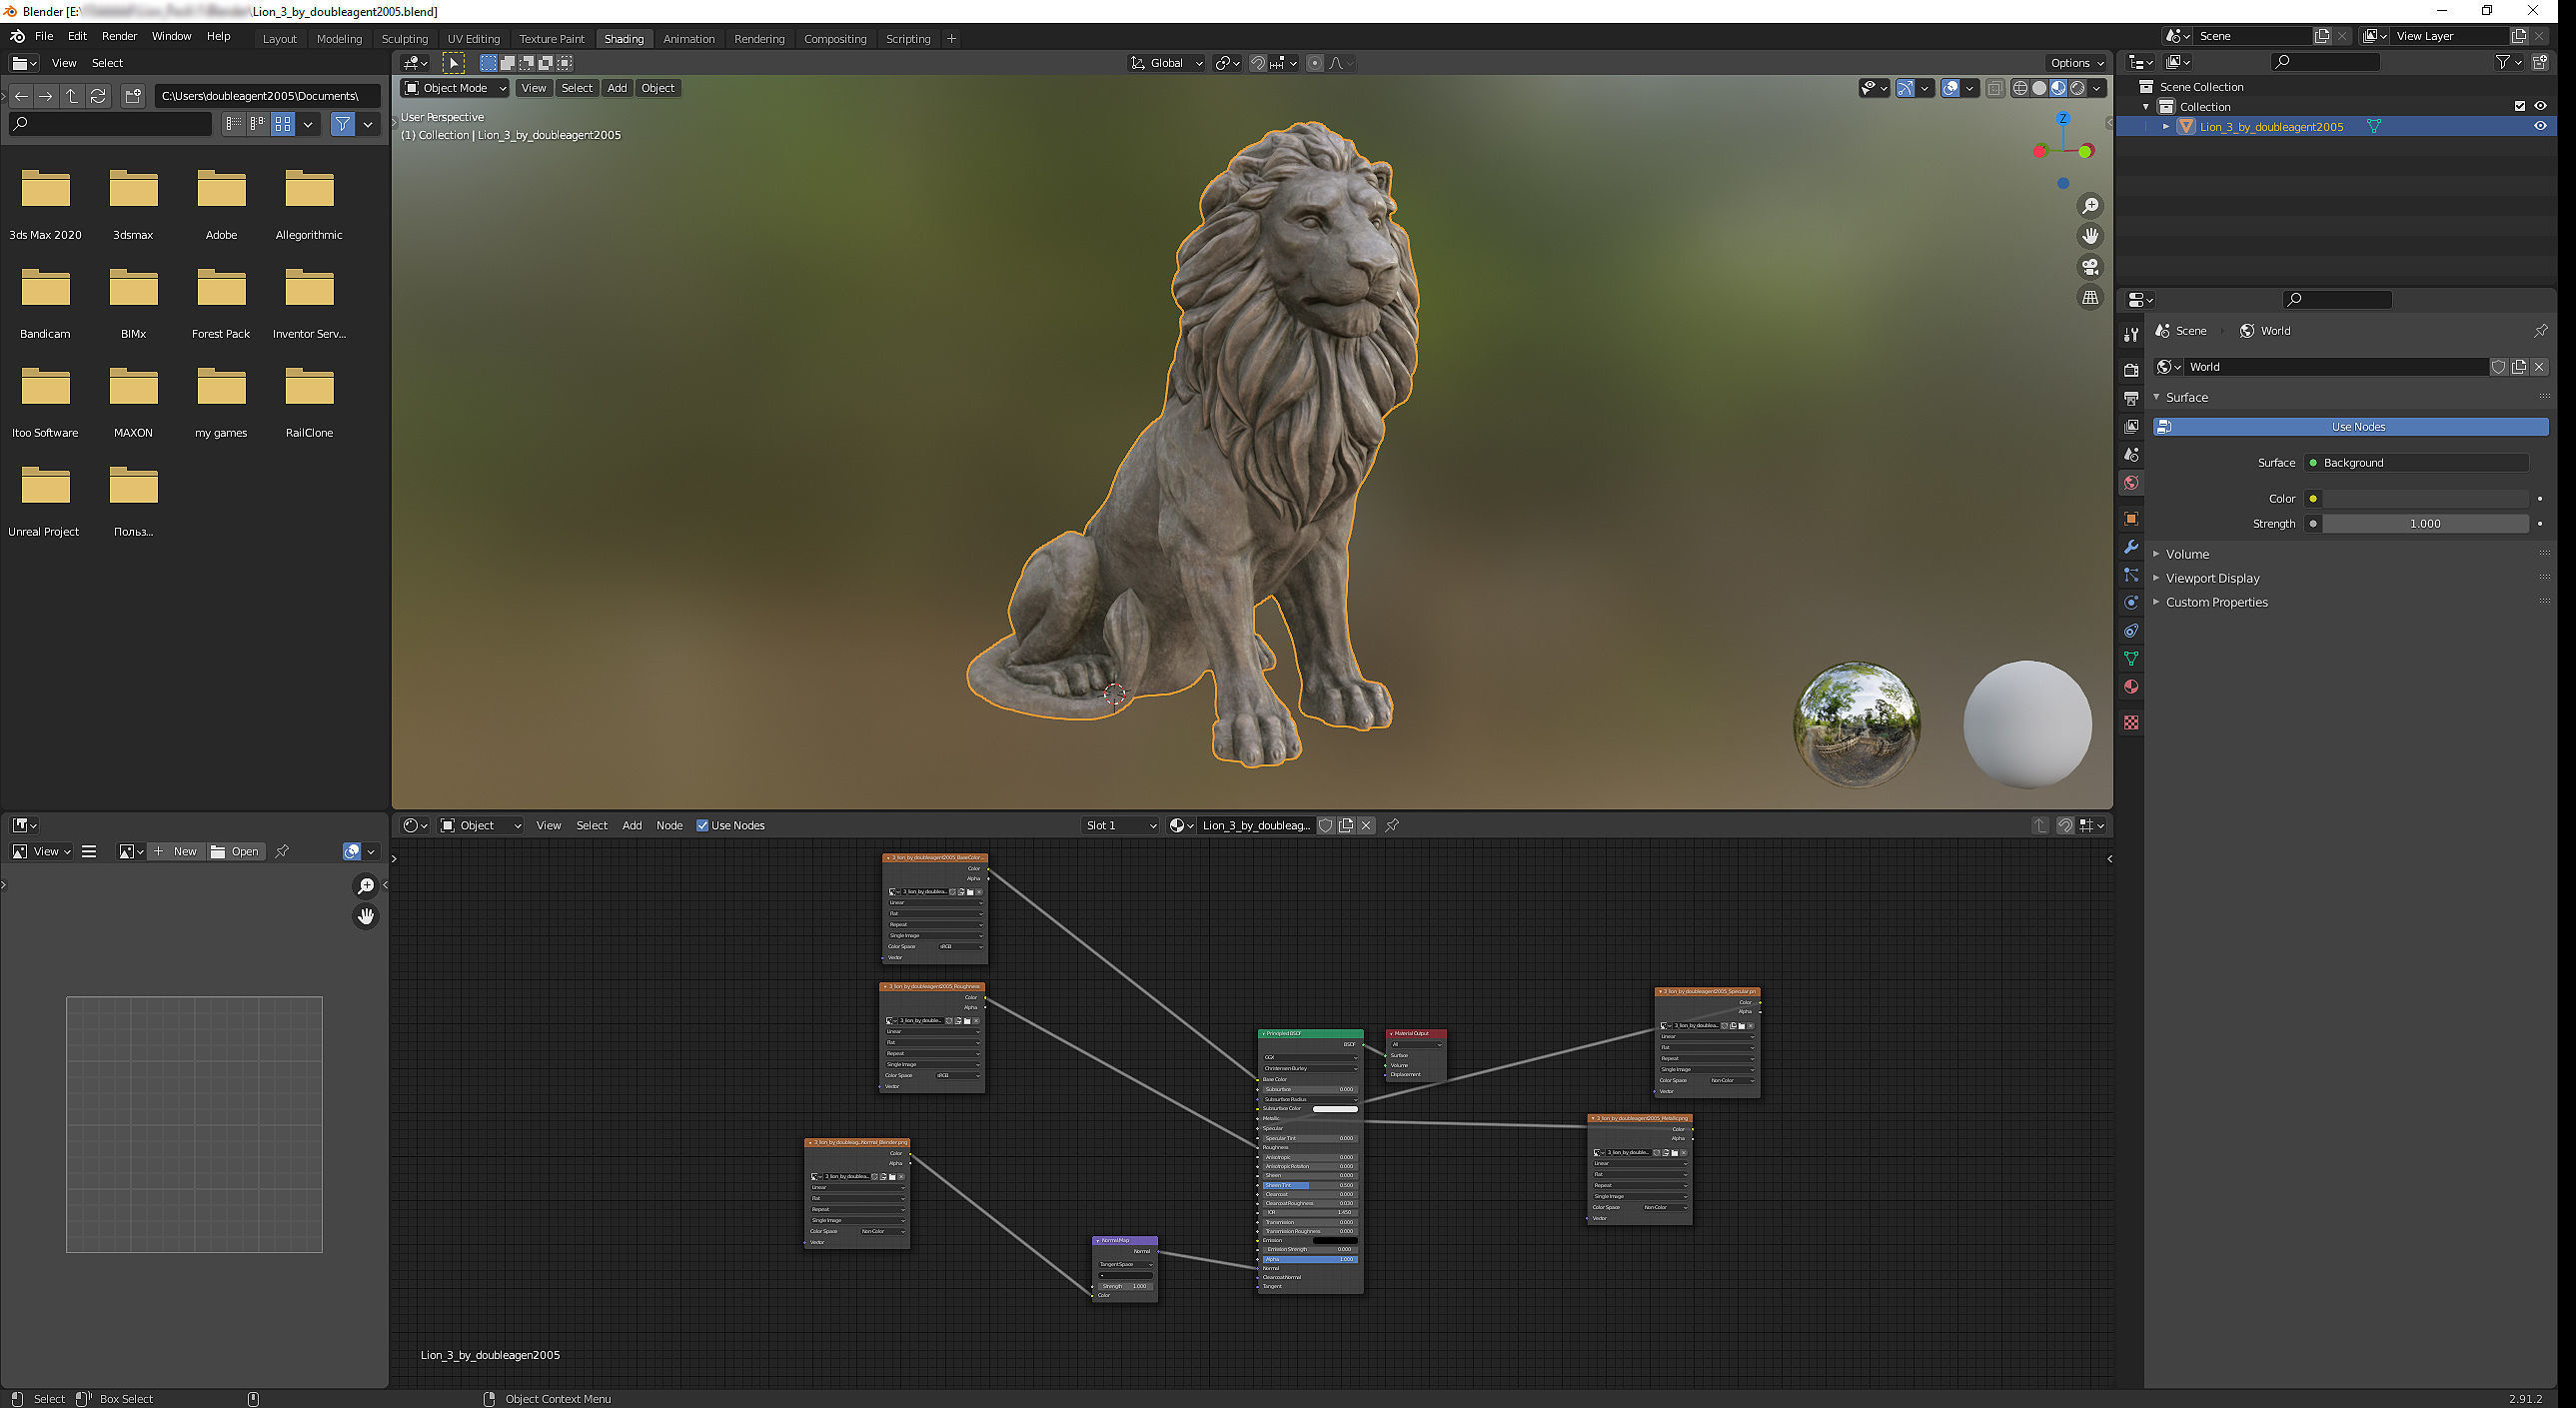Click the viewport Add menu button
Viewport: 2576px width, 1408px height.
617,88
